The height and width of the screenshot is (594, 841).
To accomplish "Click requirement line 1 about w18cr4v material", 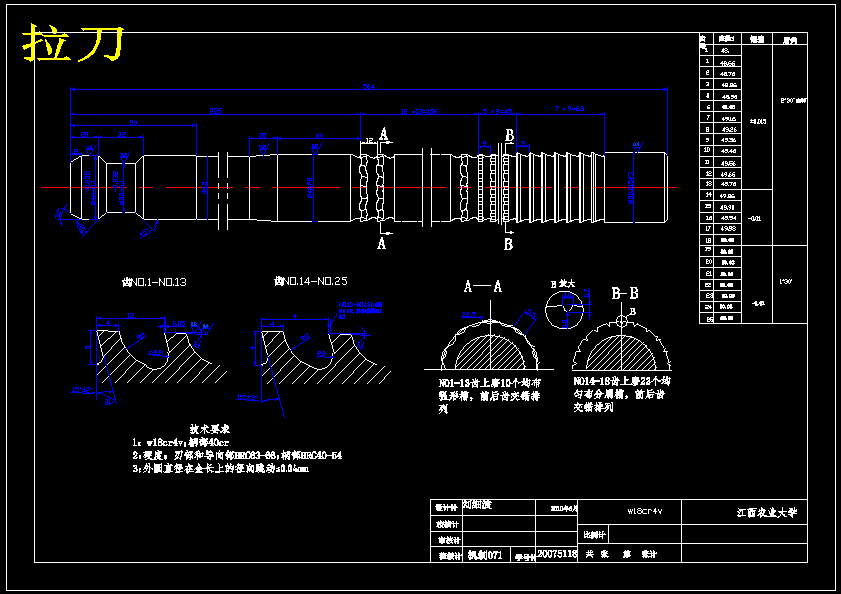I will 181,442.
